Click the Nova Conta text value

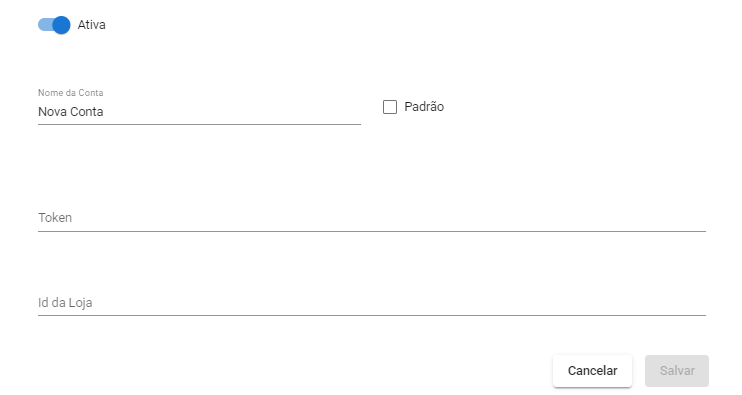71,112
